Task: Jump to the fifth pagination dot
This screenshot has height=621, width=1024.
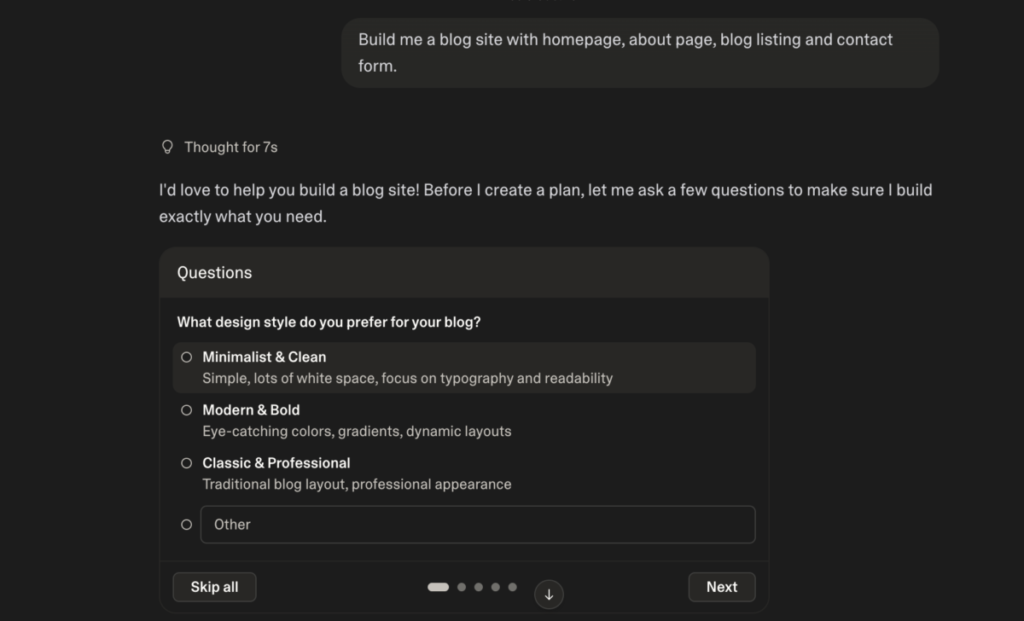Action: tap(513, 587)
